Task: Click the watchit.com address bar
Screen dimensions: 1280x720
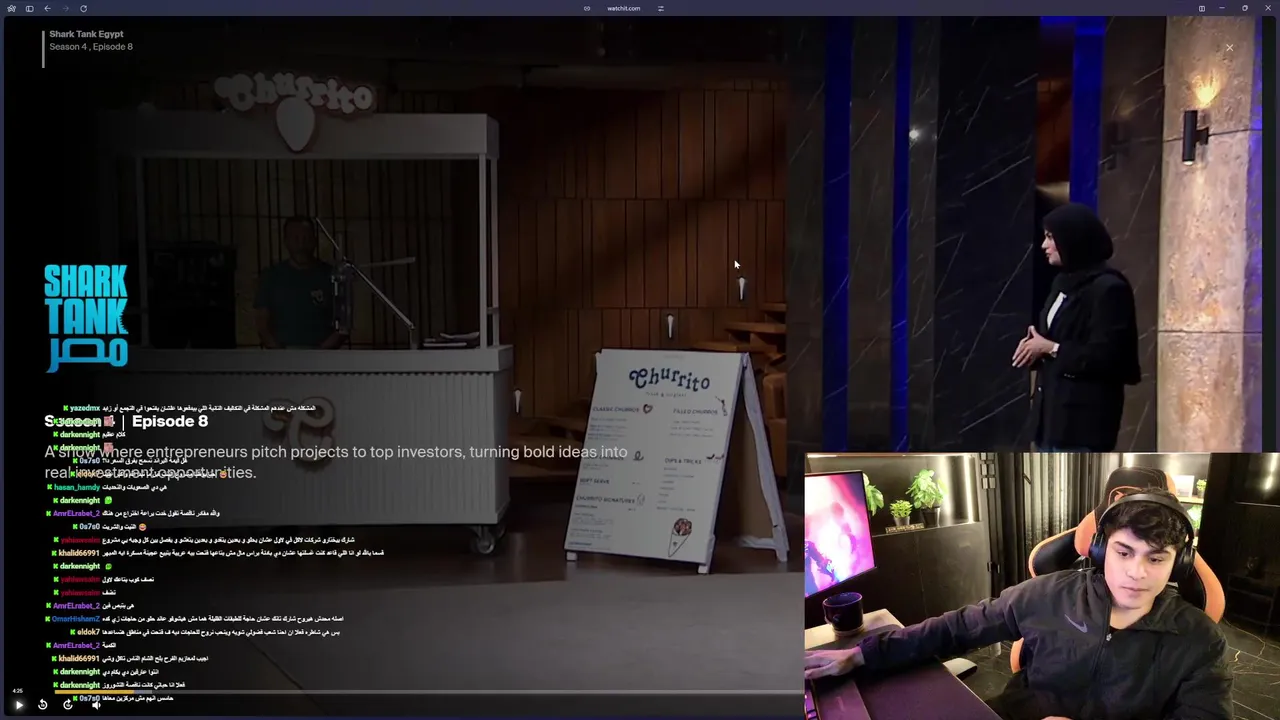Action: pos(623,8)
